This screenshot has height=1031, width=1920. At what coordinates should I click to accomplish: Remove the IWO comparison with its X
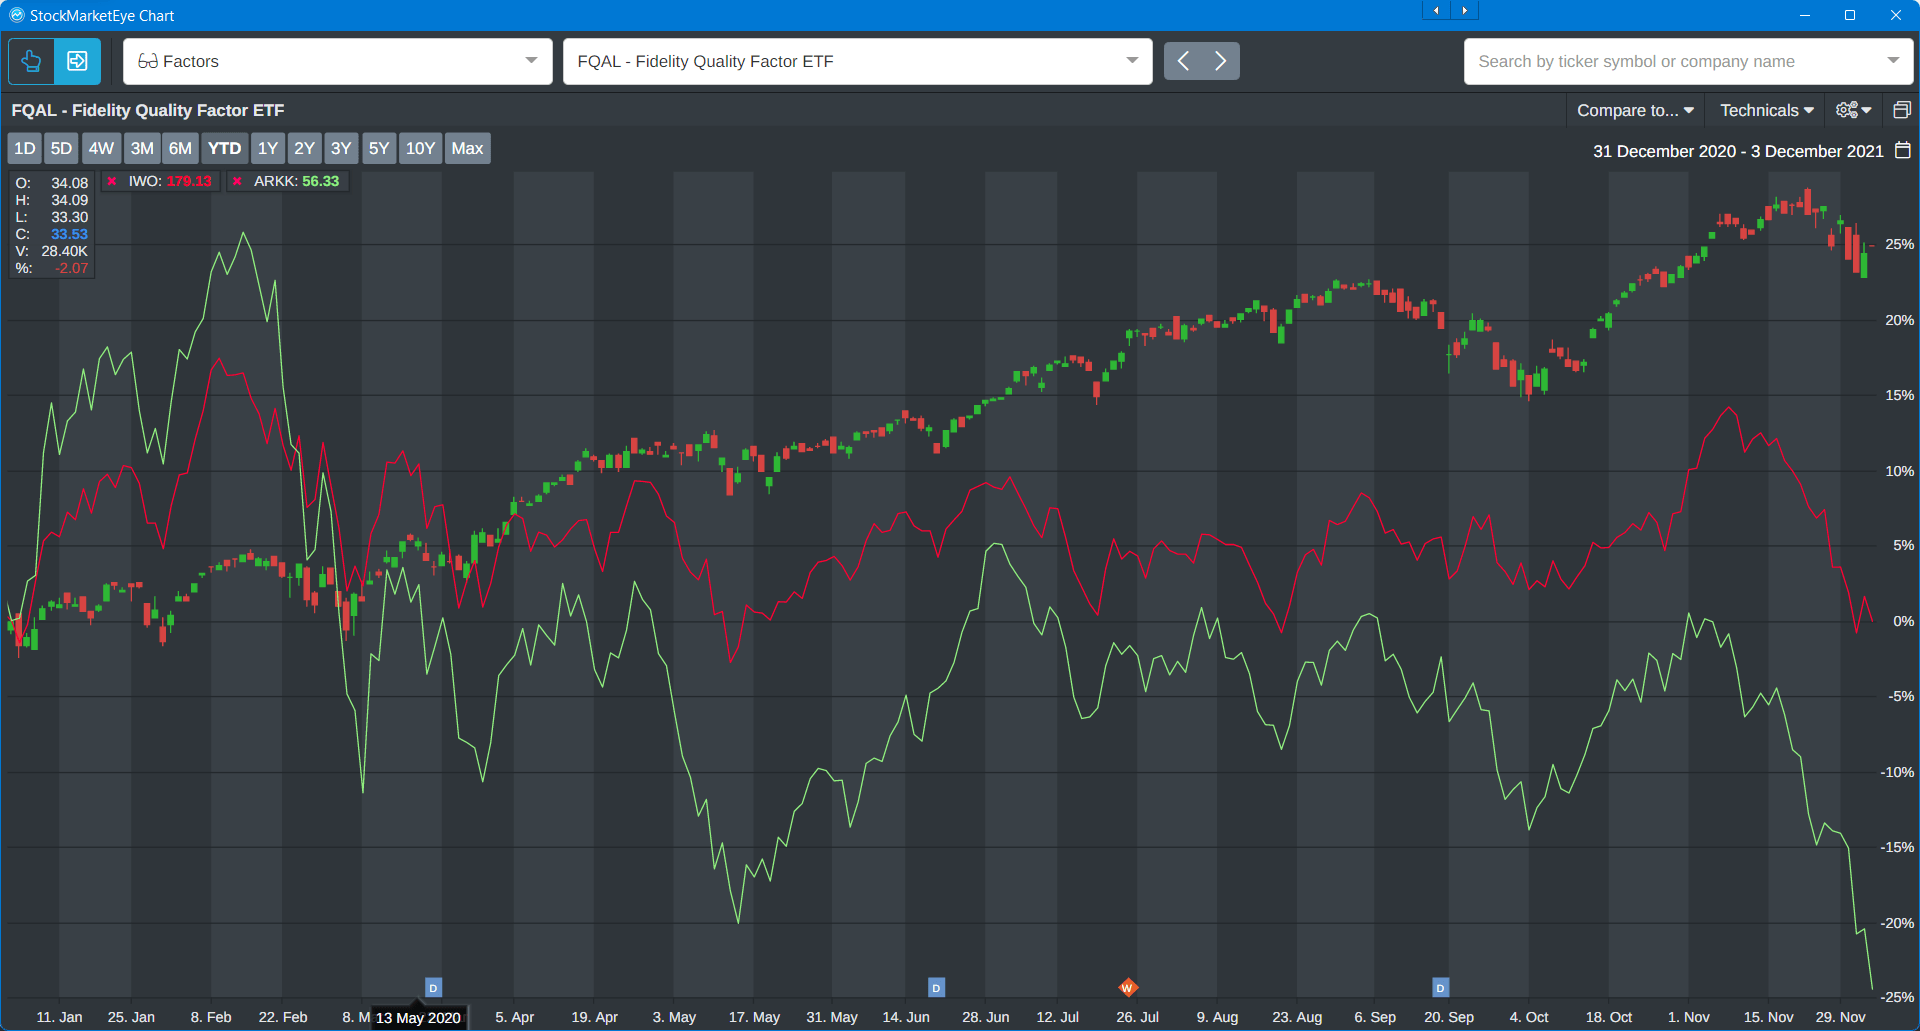[x=112, y=181]
